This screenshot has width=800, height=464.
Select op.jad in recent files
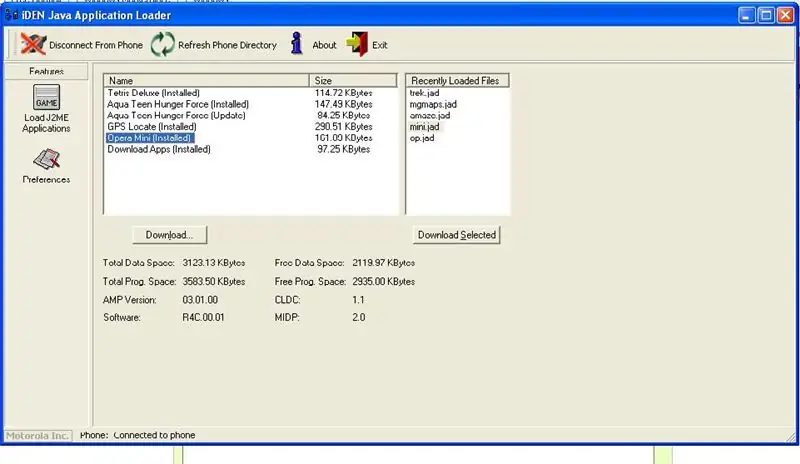(x=422, y=138)
